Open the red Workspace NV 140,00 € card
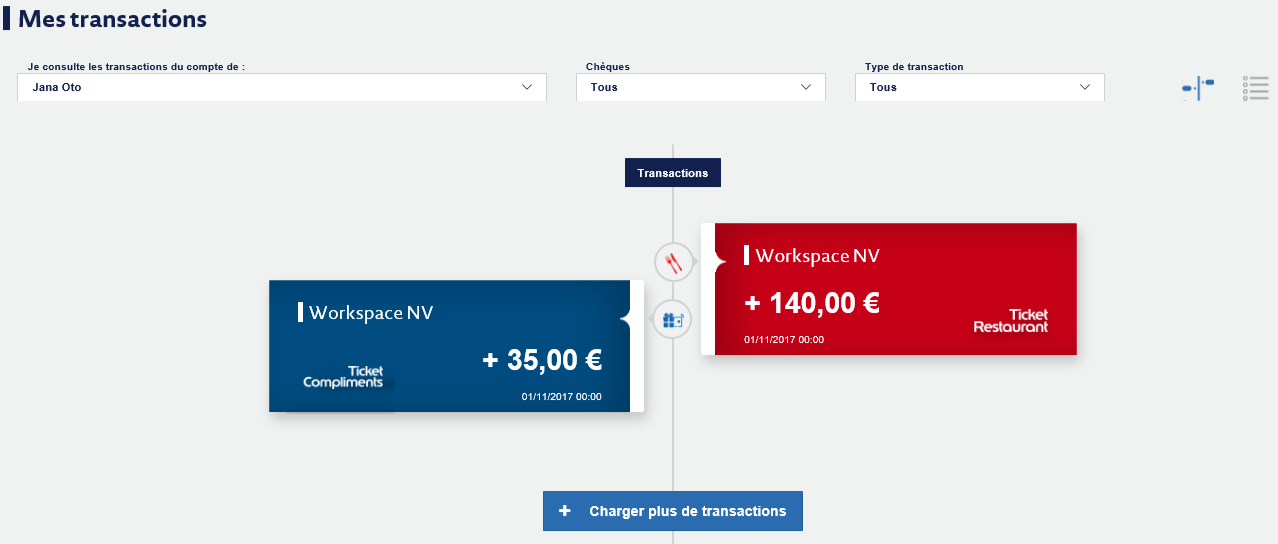Viewport: 1278px width, 544px height. pyautogui.click(x=889, y=289)
